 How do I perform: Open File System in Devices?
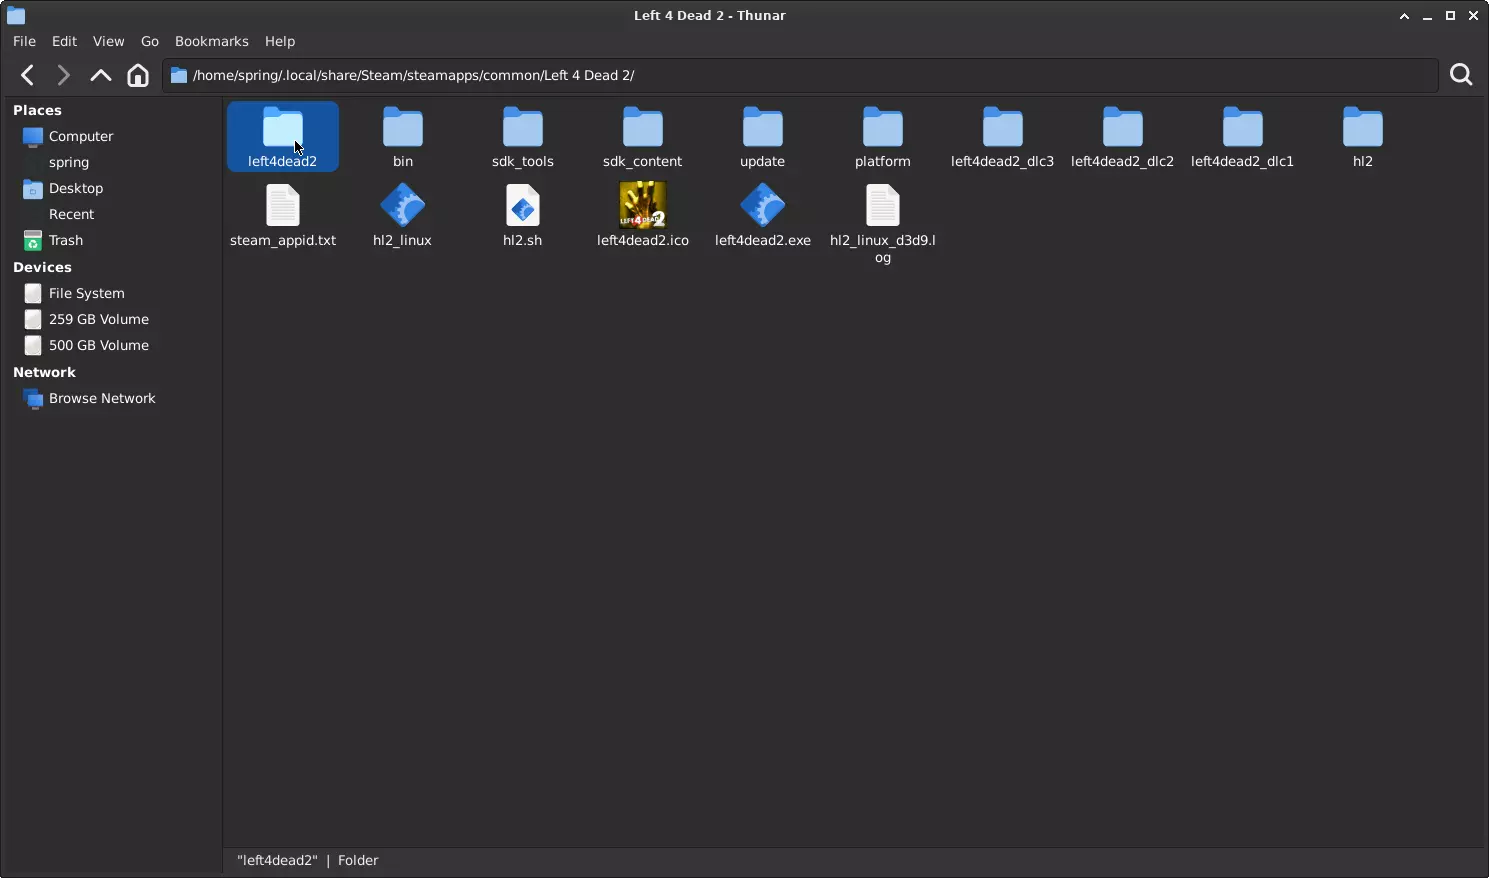[x=86, y=293]
